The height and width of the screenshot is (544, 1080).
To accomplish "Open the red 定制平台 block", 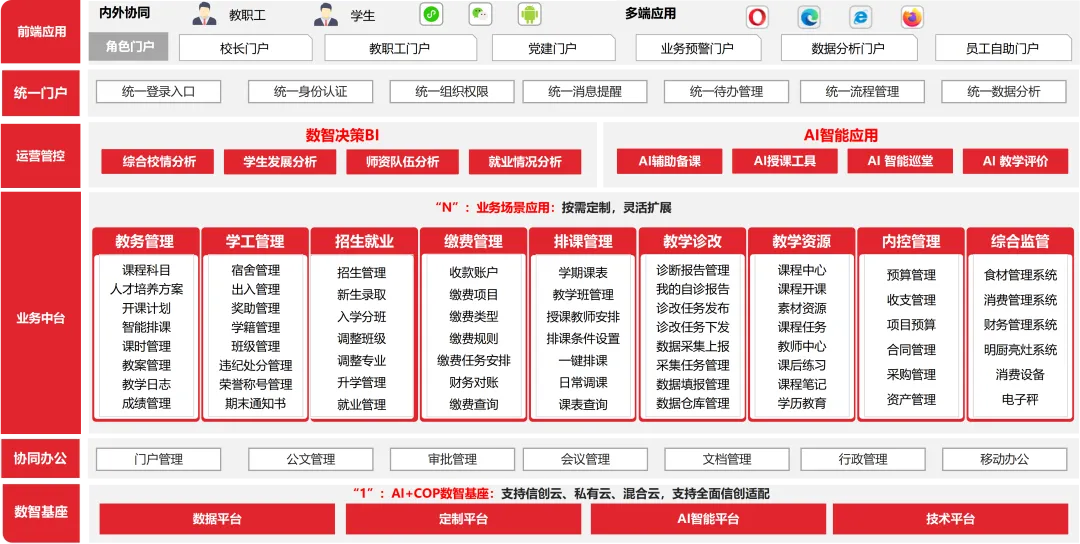I will 464,519.
